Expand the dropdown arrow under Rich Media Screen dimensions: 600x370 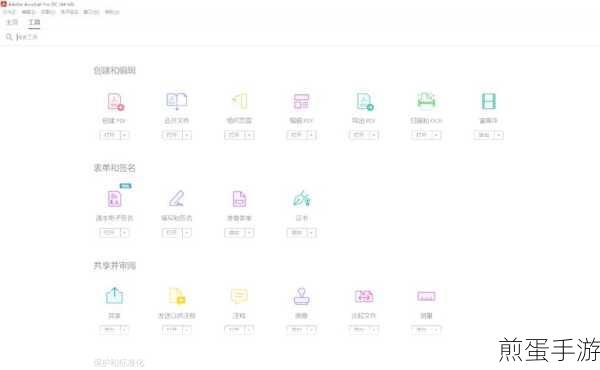point(498,135)
